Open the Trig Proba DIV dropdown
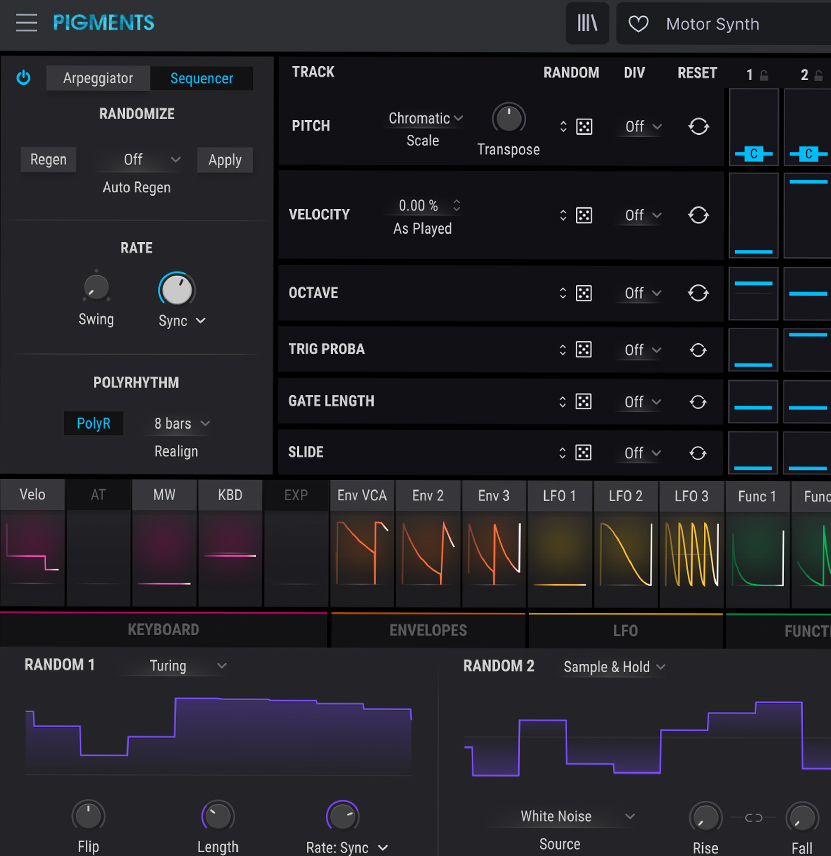The width and height of the screenshot is (831, 856). 642,350
